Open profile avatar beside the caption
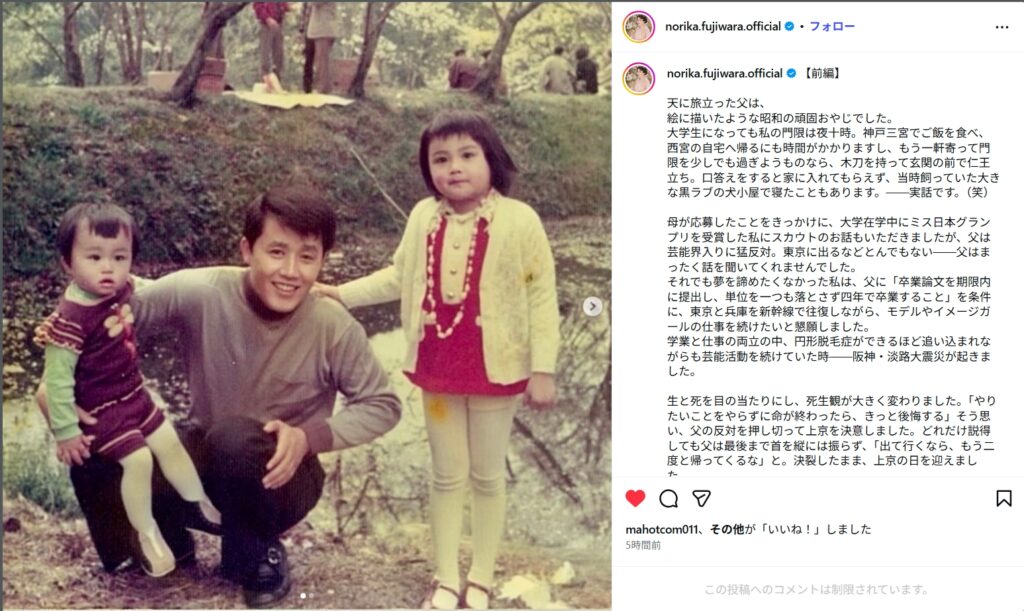The image size is (1024, 611). tap(639, 79)
